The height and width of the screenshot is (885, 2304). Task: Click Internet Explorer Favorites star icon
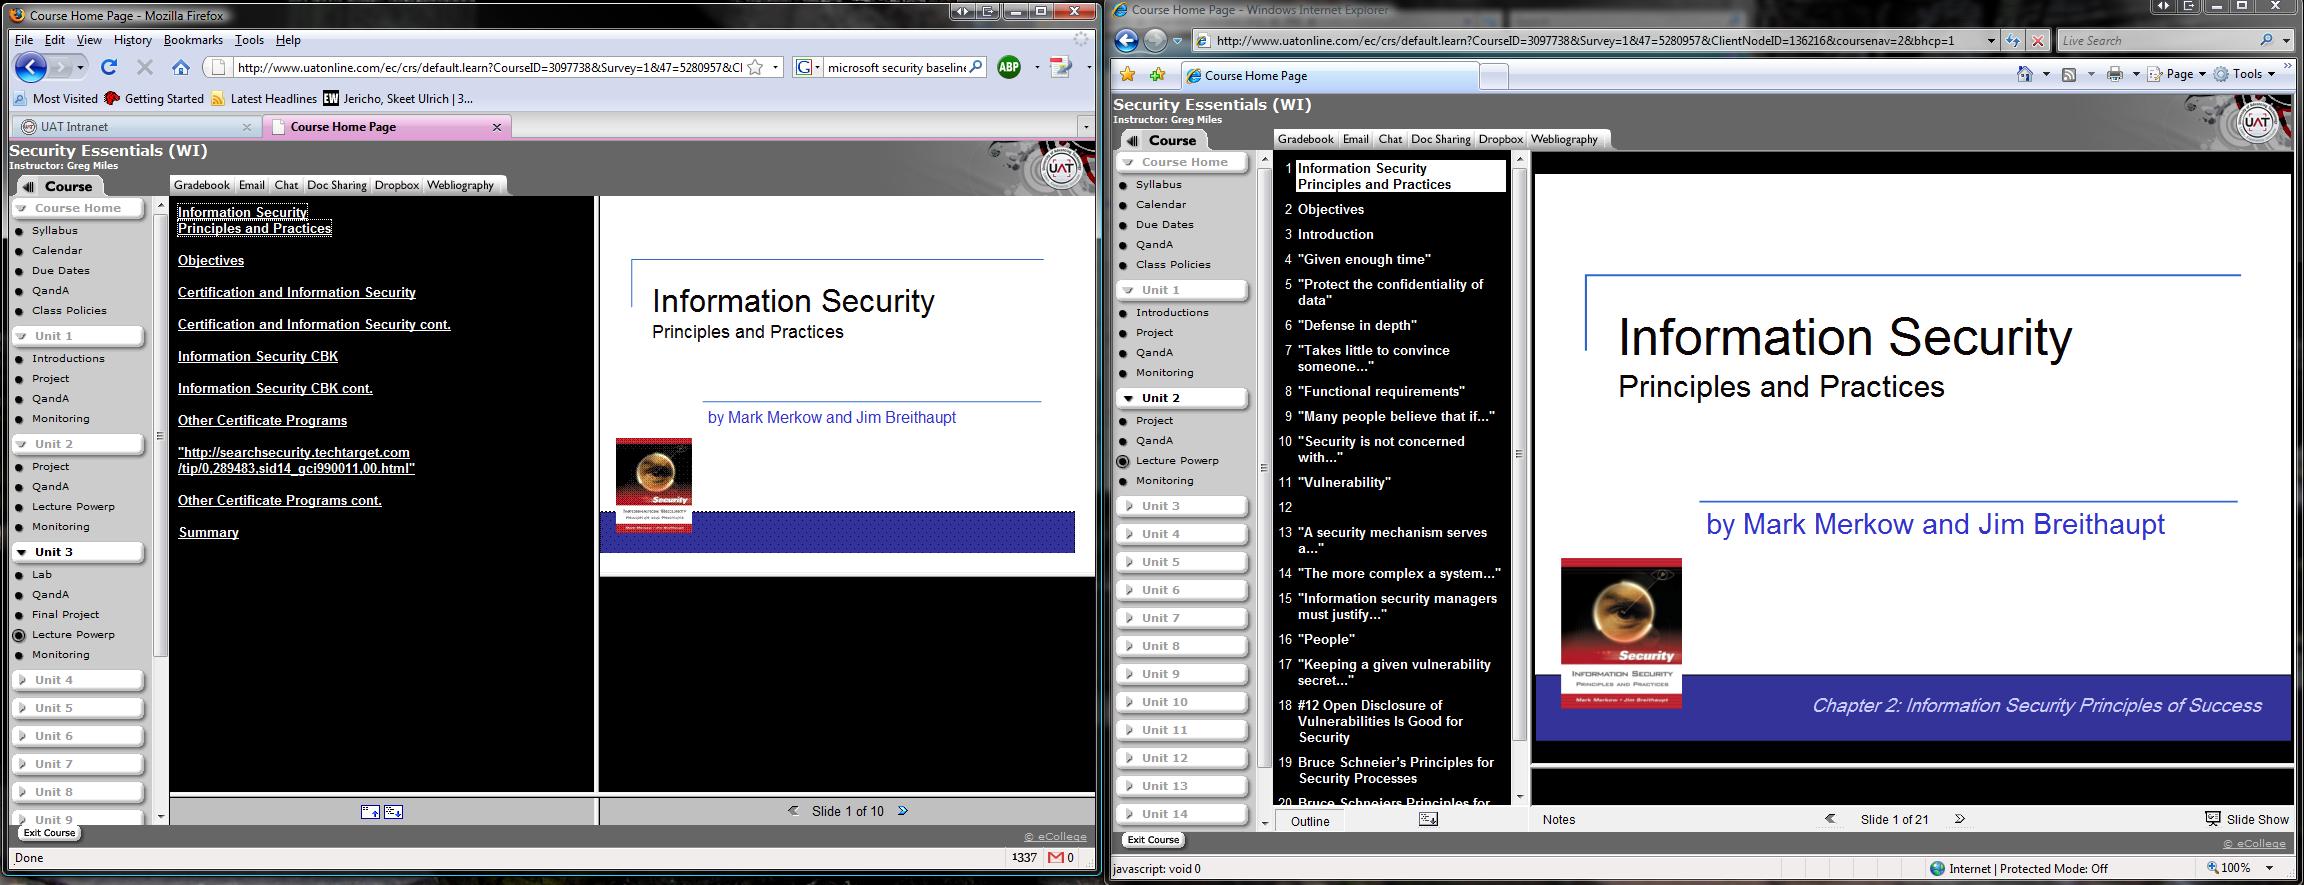1128,74
